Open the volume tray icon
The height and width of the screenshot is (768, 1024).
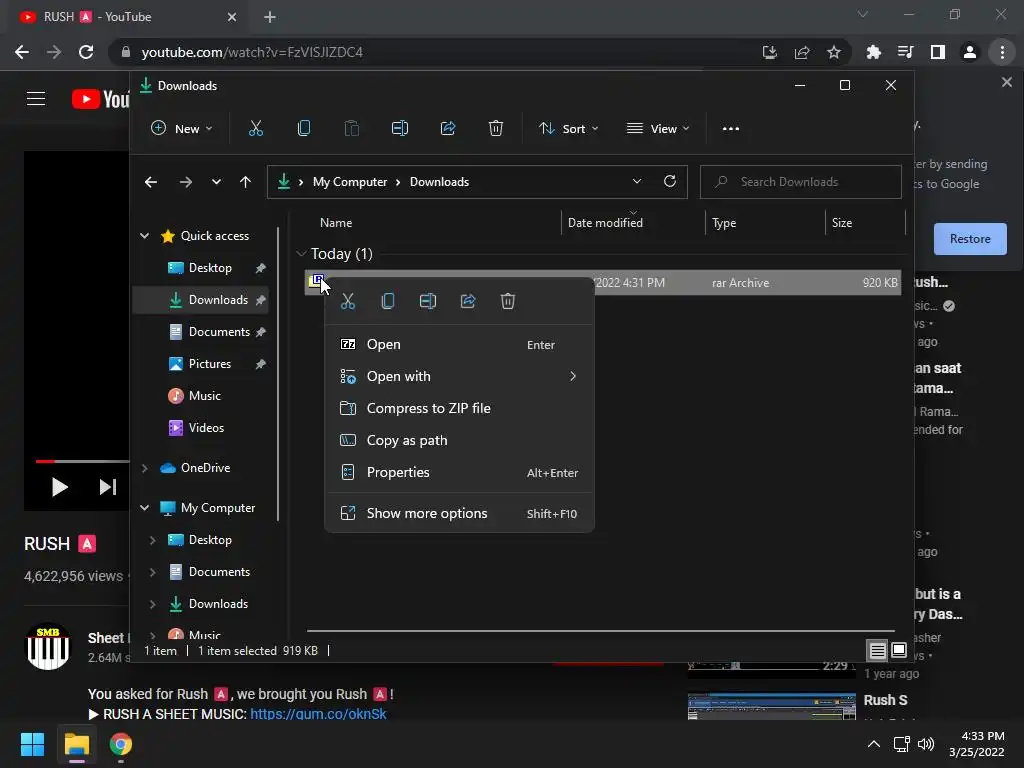[925, 744]
